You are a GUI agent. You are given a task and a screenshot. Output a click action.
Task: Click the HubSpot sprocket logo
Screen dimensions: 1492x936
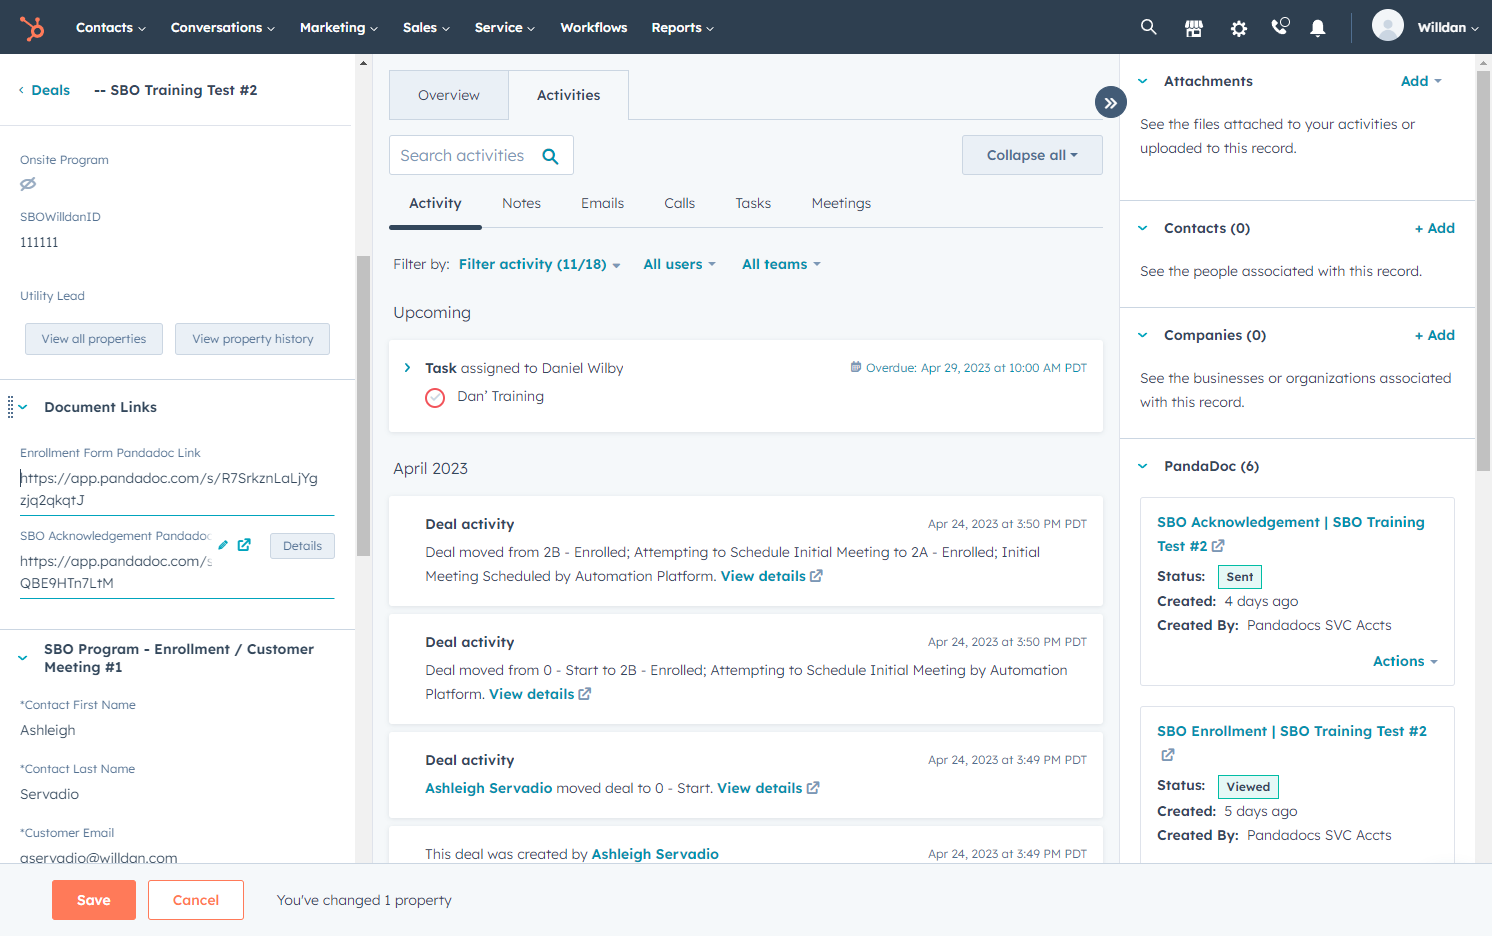coord(32,28)
